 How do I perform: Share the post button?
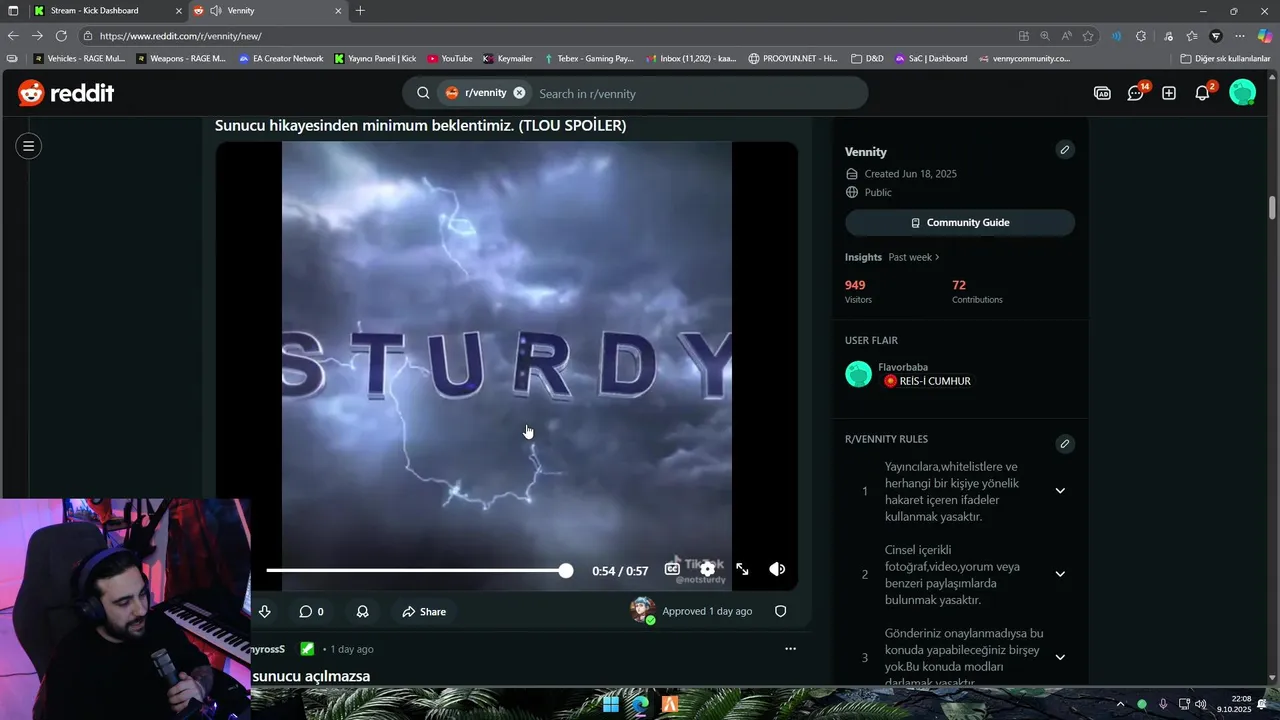point(424,611)
